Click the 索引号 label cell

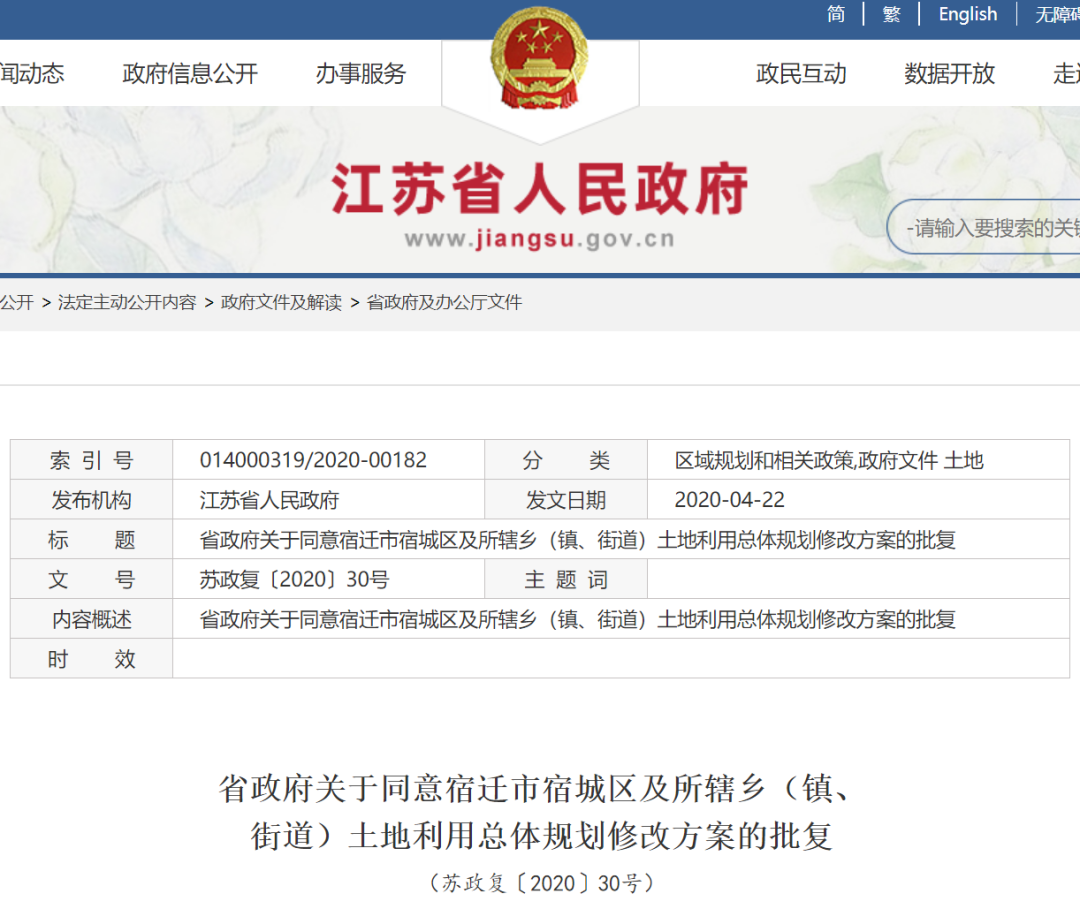[x=92, y=460]
